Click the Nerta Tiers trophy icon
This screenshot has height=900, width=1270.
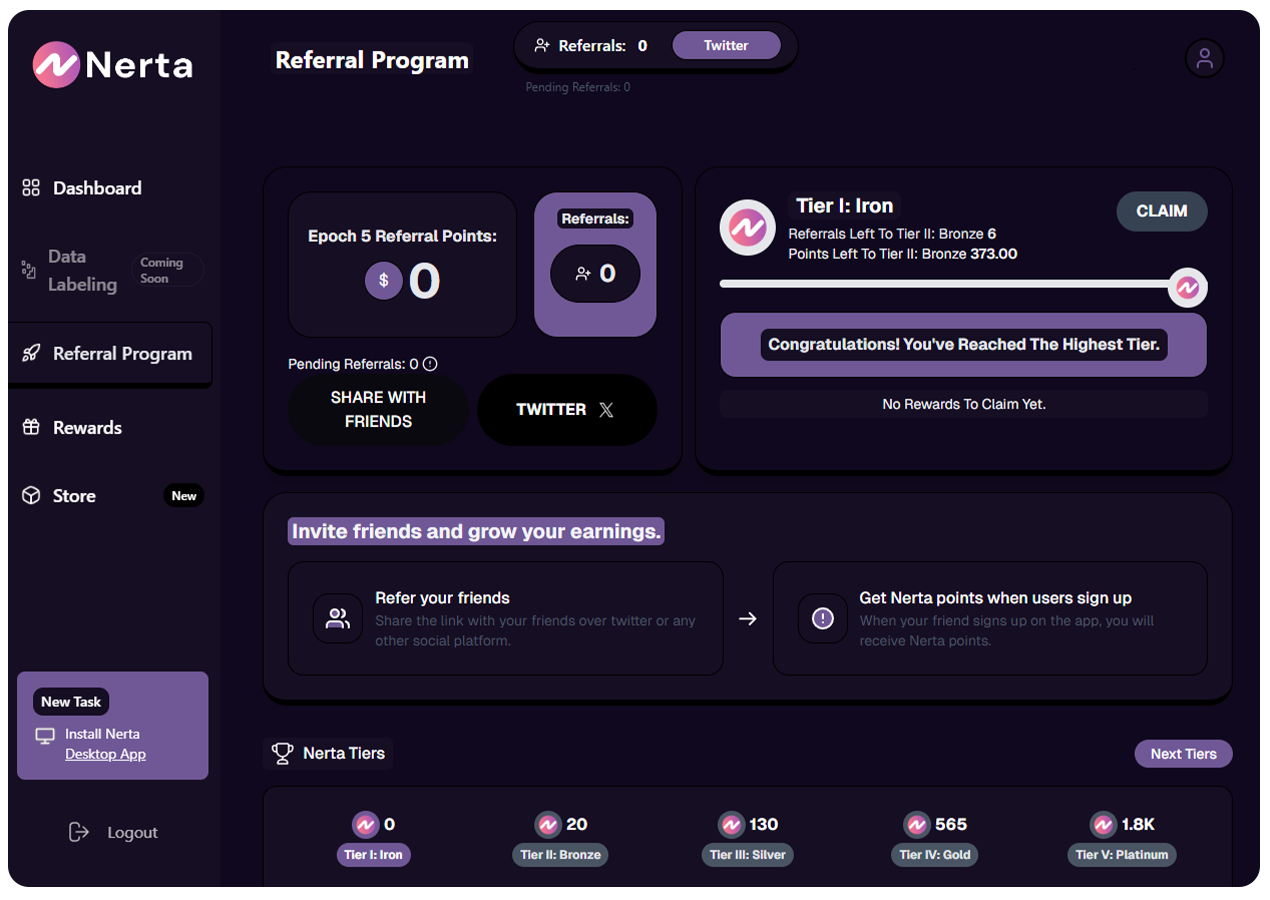point(283,753)
